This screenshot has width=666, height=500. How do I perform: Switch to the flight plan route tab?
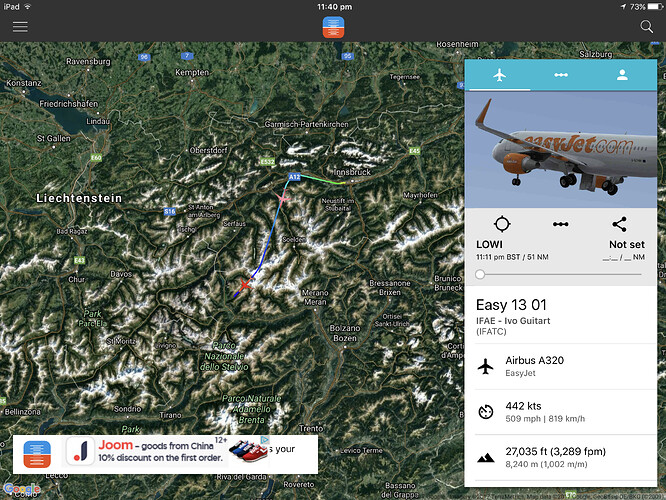(561, 75)
